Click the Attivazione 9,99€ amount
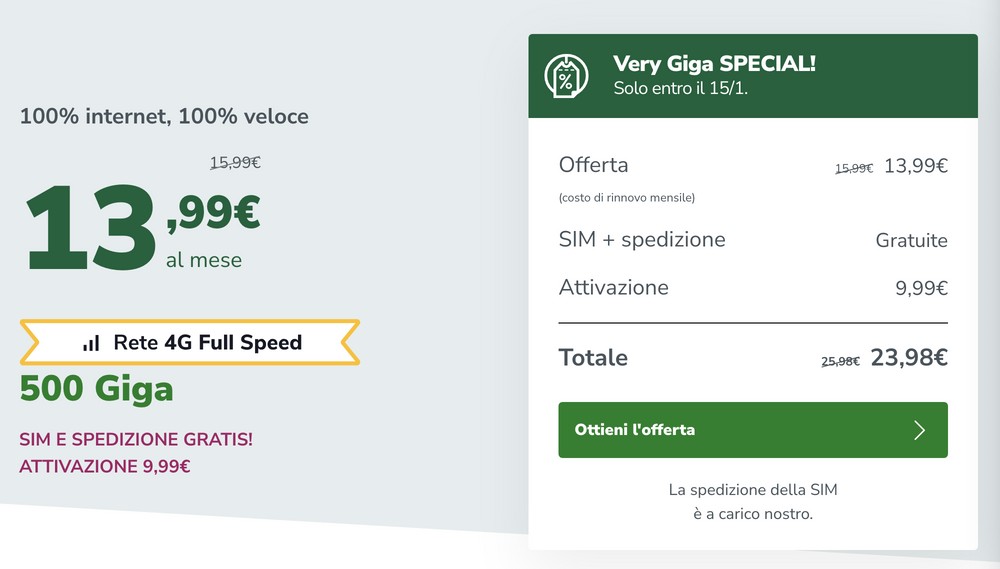This screenshot has height=569, width=1000. tap(922, 288)
